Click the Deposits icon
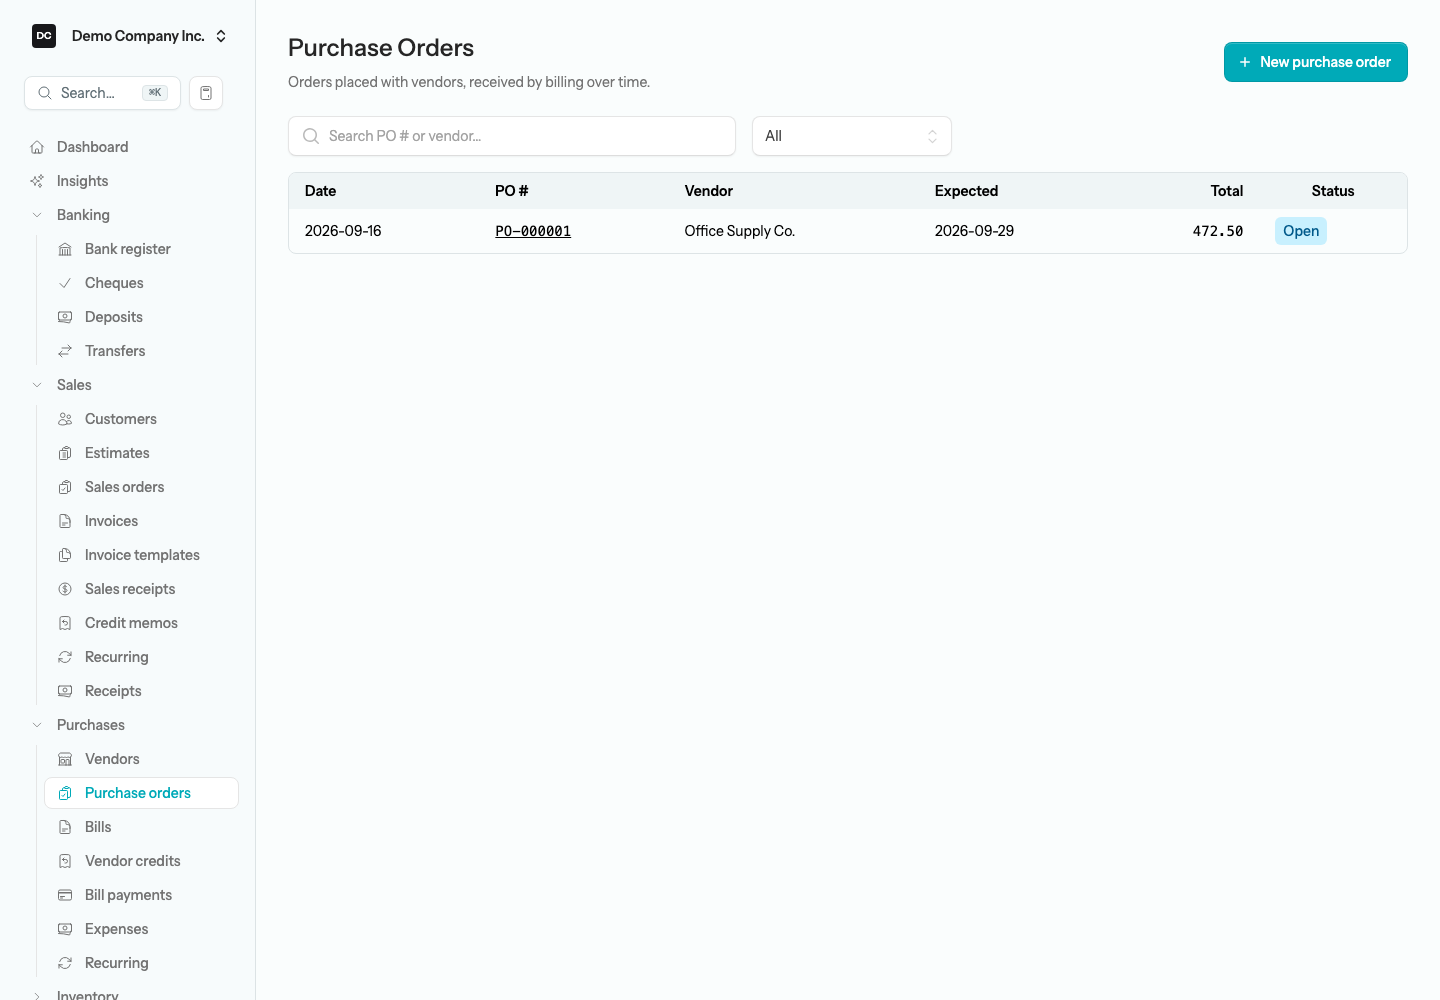Image resolution: width=1440 pixels, height=1000 pixels. [x=65, y=317]
